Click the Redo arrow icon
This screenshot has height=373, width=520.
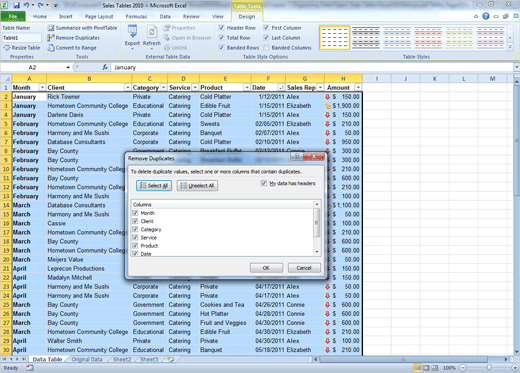(40, 5)
